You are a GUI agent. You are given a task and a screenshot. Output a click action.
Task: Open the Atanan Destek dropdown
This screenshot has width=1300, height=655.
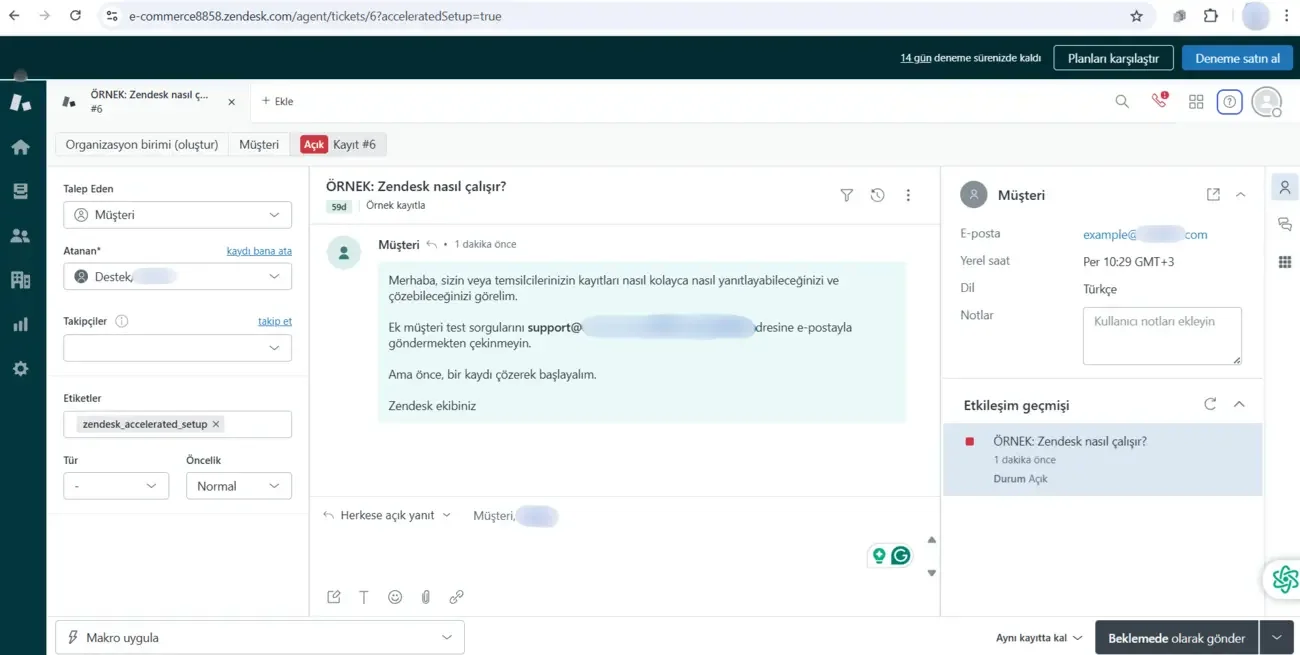pos(178,277)
